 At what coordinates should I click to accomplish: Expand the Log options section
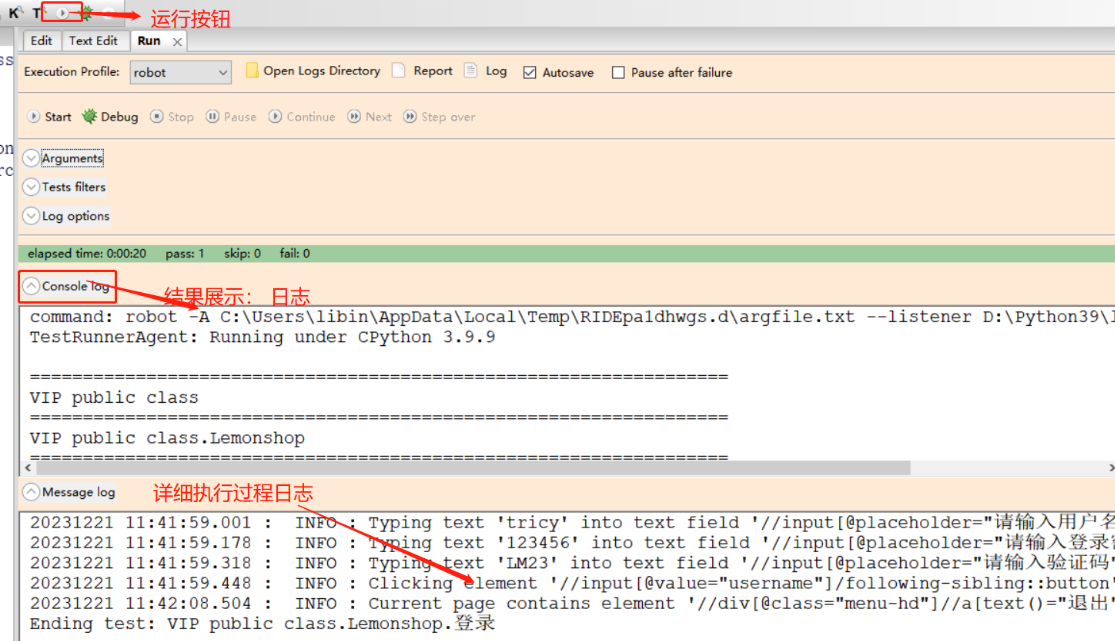coord(31,216)
